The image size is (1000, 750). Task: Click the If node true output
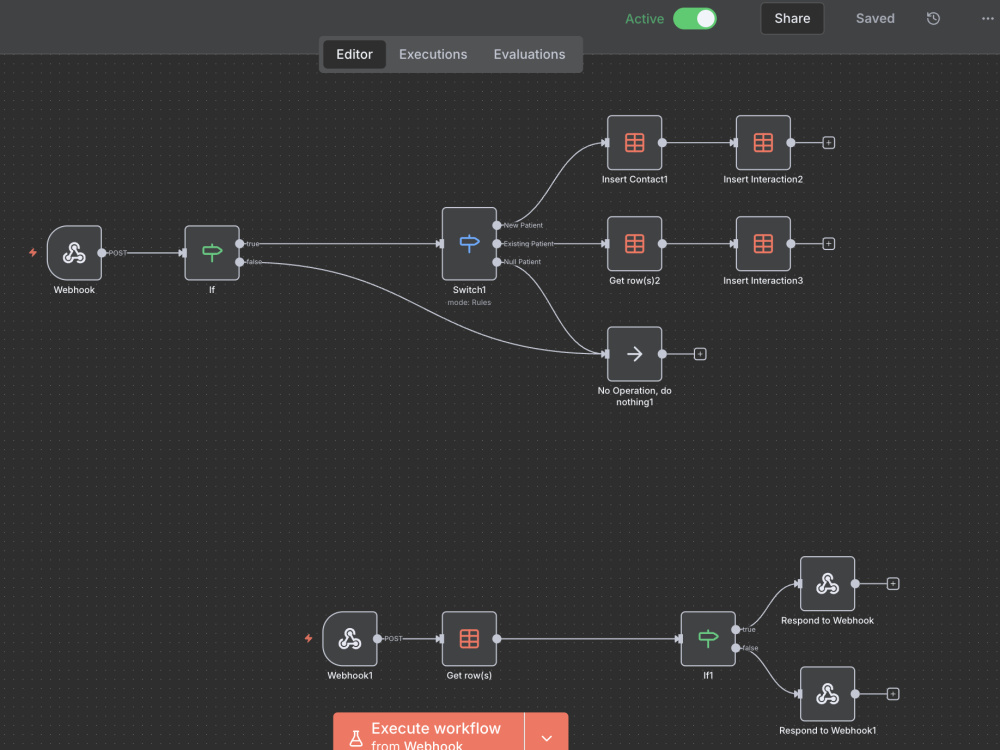pos(240,244)
